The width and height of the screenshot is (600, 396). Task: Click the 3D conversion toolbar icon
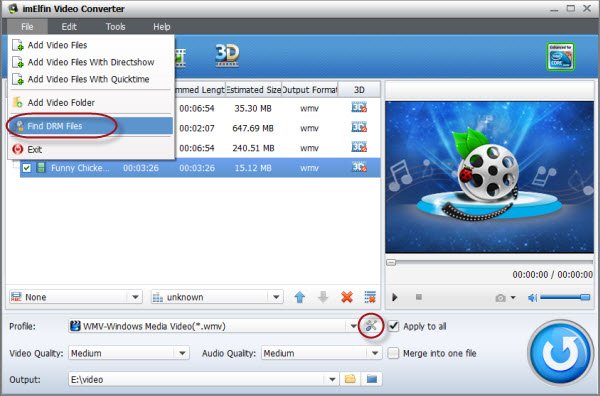(227, 56)
